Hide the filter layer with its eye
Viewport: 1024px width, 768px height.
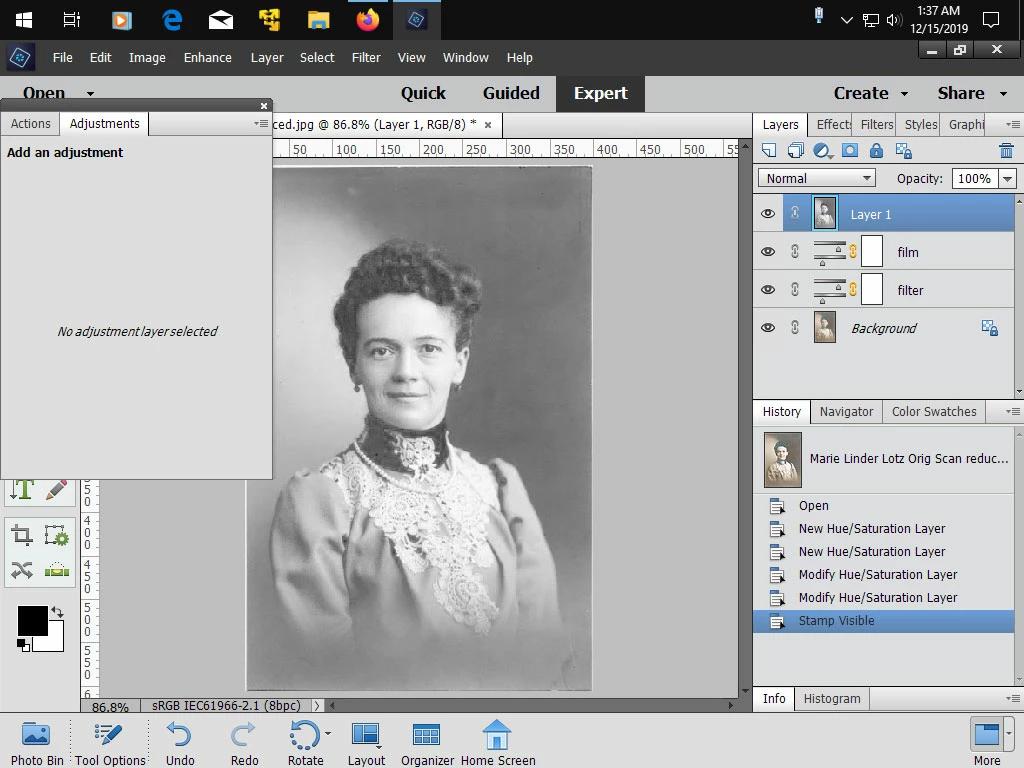(768, 289)
